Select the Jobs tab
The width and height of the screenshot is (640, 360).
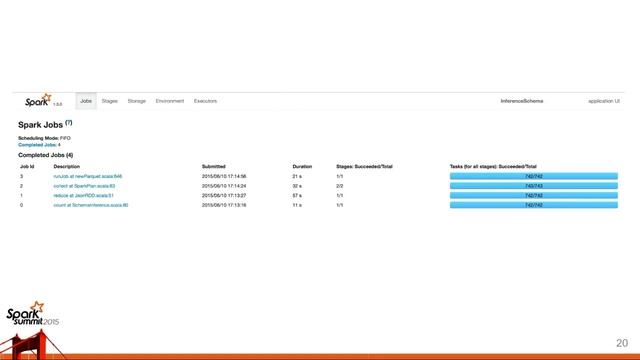(x=86, y=101)
